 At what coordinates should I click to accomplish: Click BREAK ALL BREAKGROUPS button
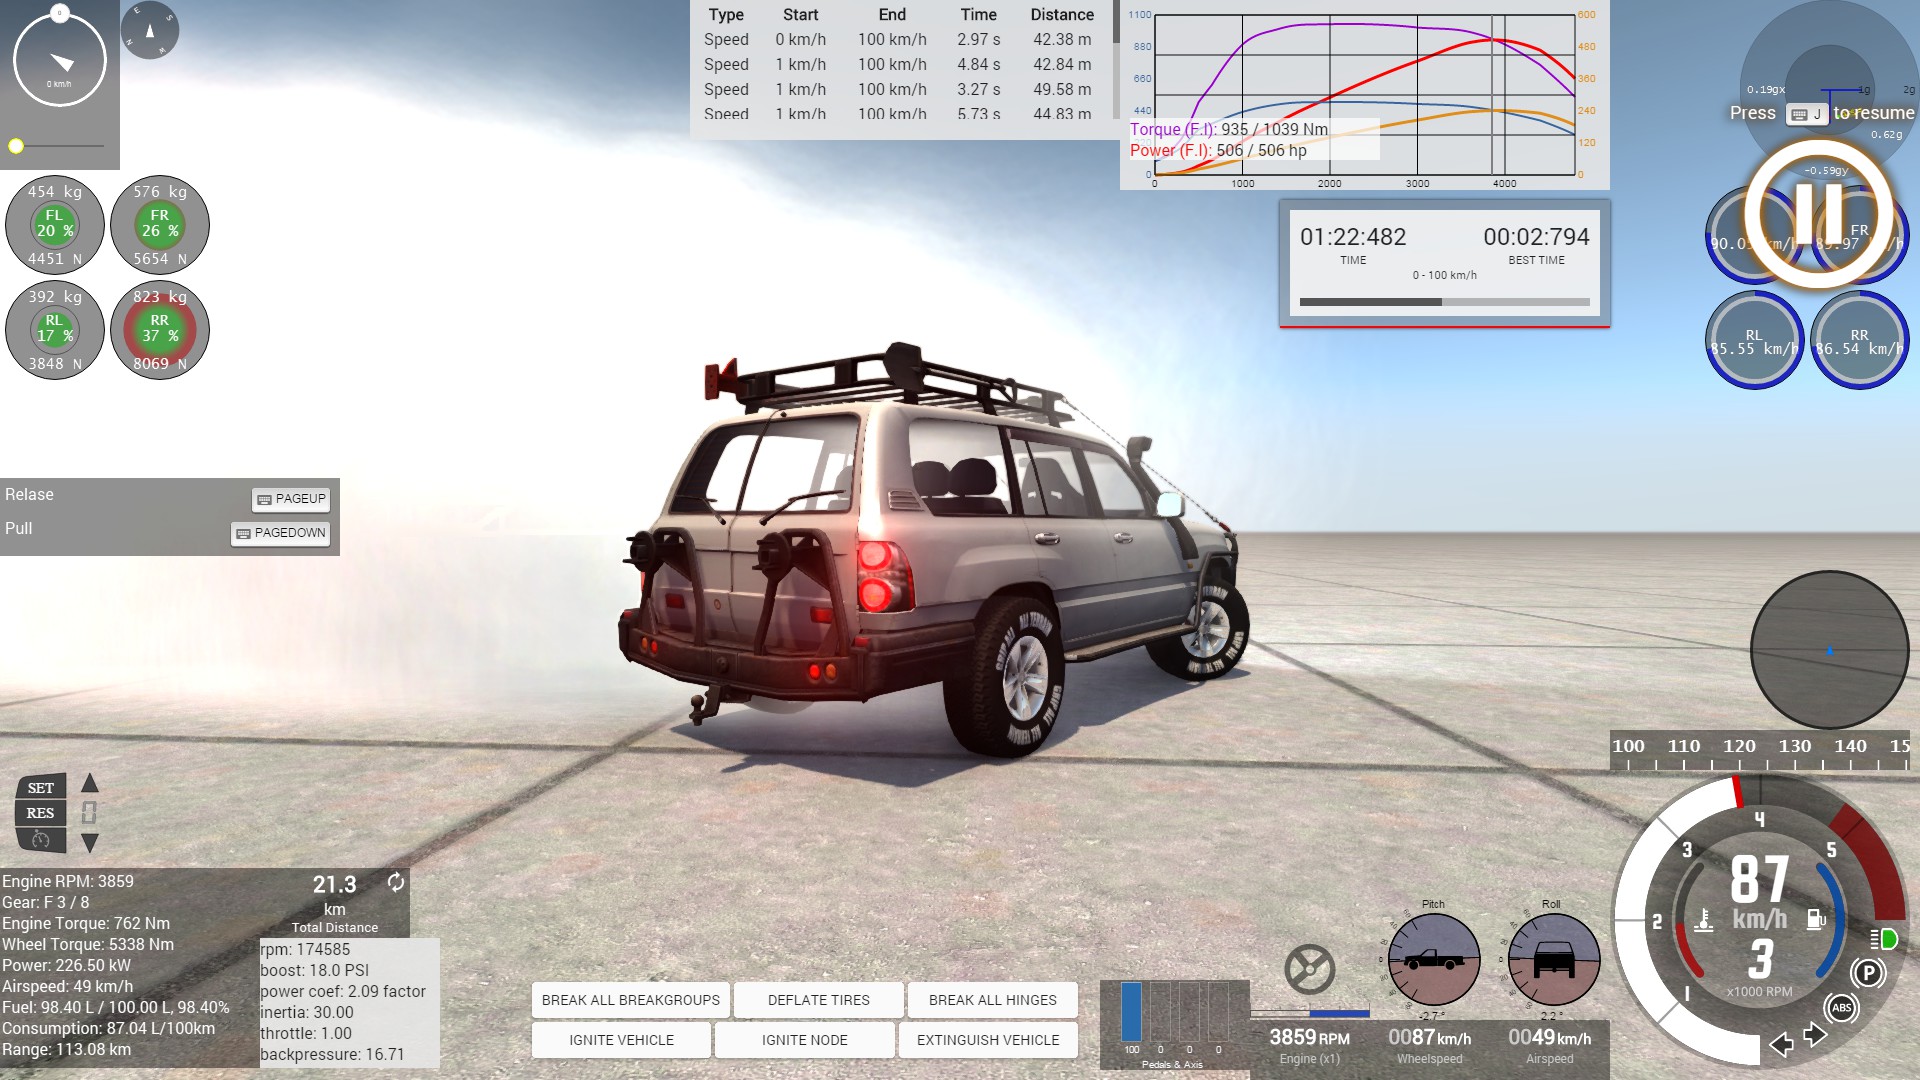[x=631, y=1000]
